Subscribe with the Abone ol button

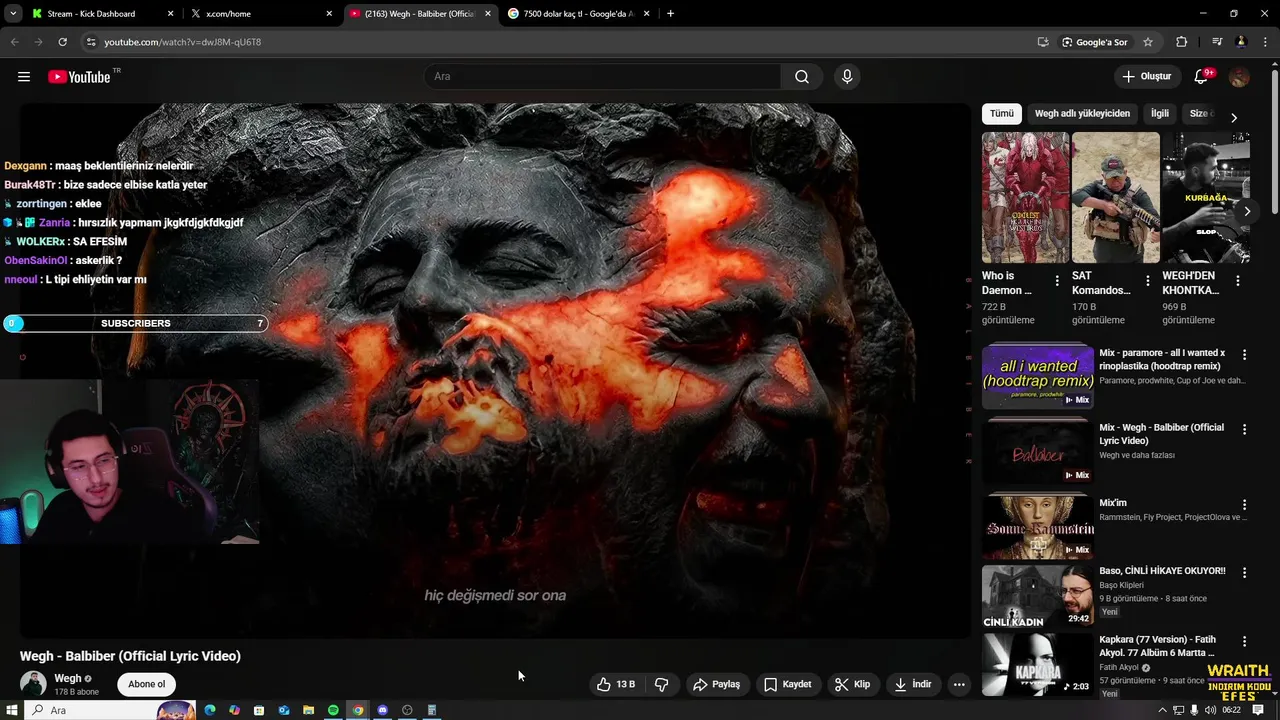[147, 684]
